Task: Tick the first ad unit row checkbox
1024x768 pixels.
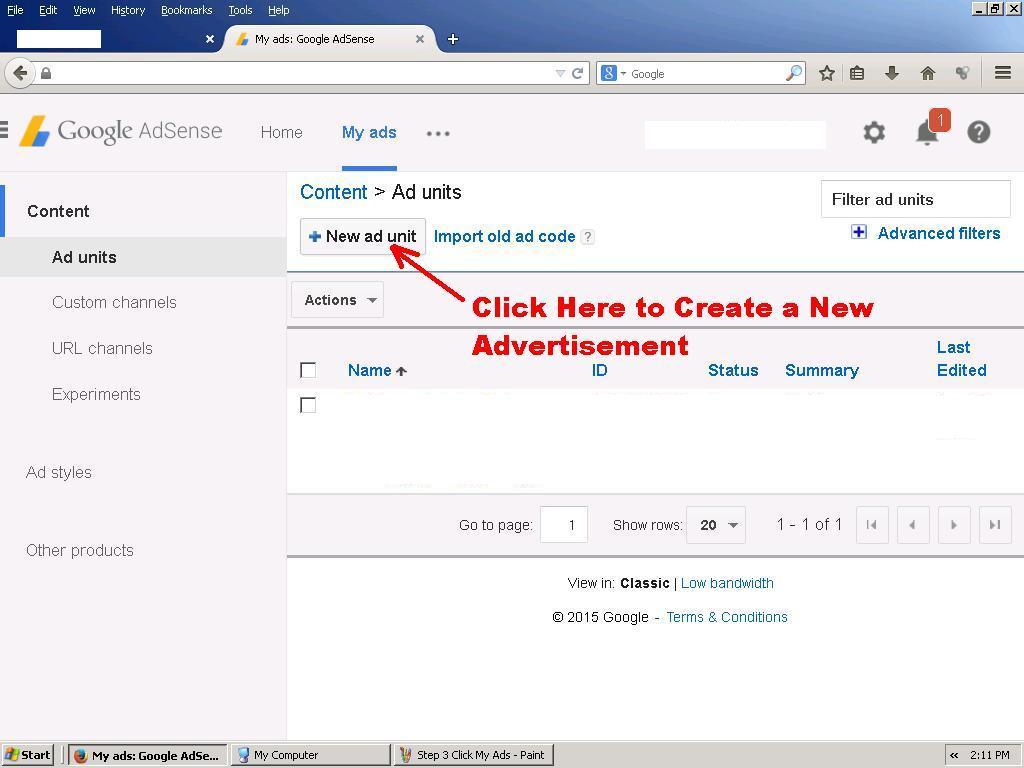Action: click(308, 405)
